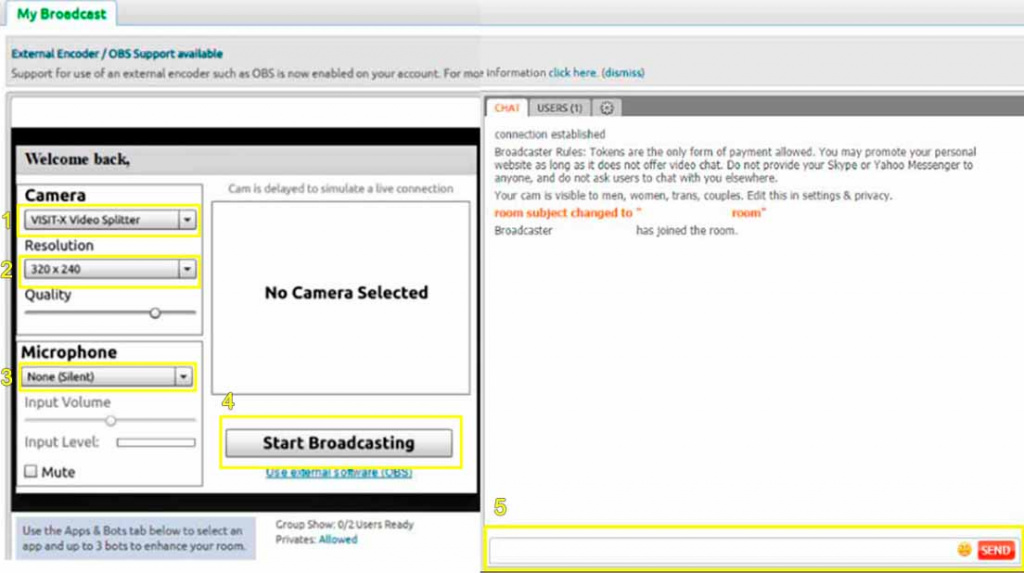Screen dimensions: 1024x573
Task: Click the 'Welcome back,' header text
Action: tap(77, 159)
